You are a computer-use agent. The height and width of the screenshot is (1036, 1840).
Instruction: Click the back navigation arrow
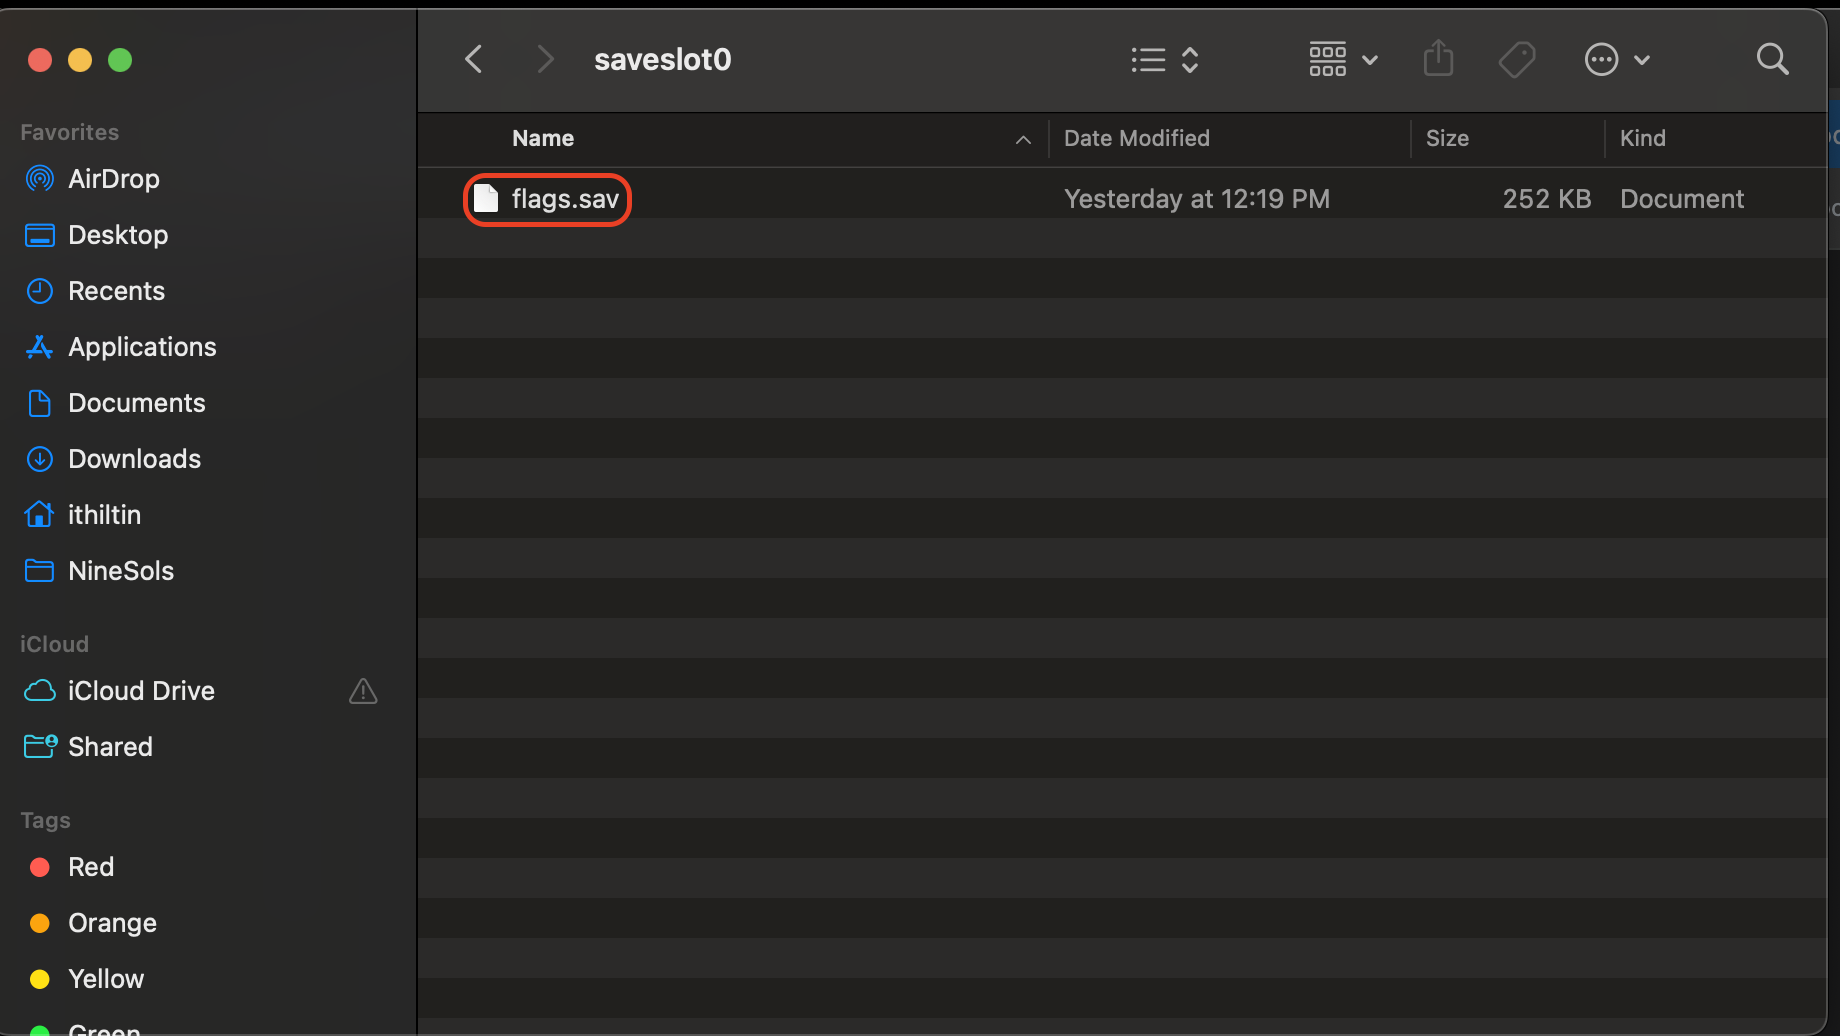click(x=473, y=59)
